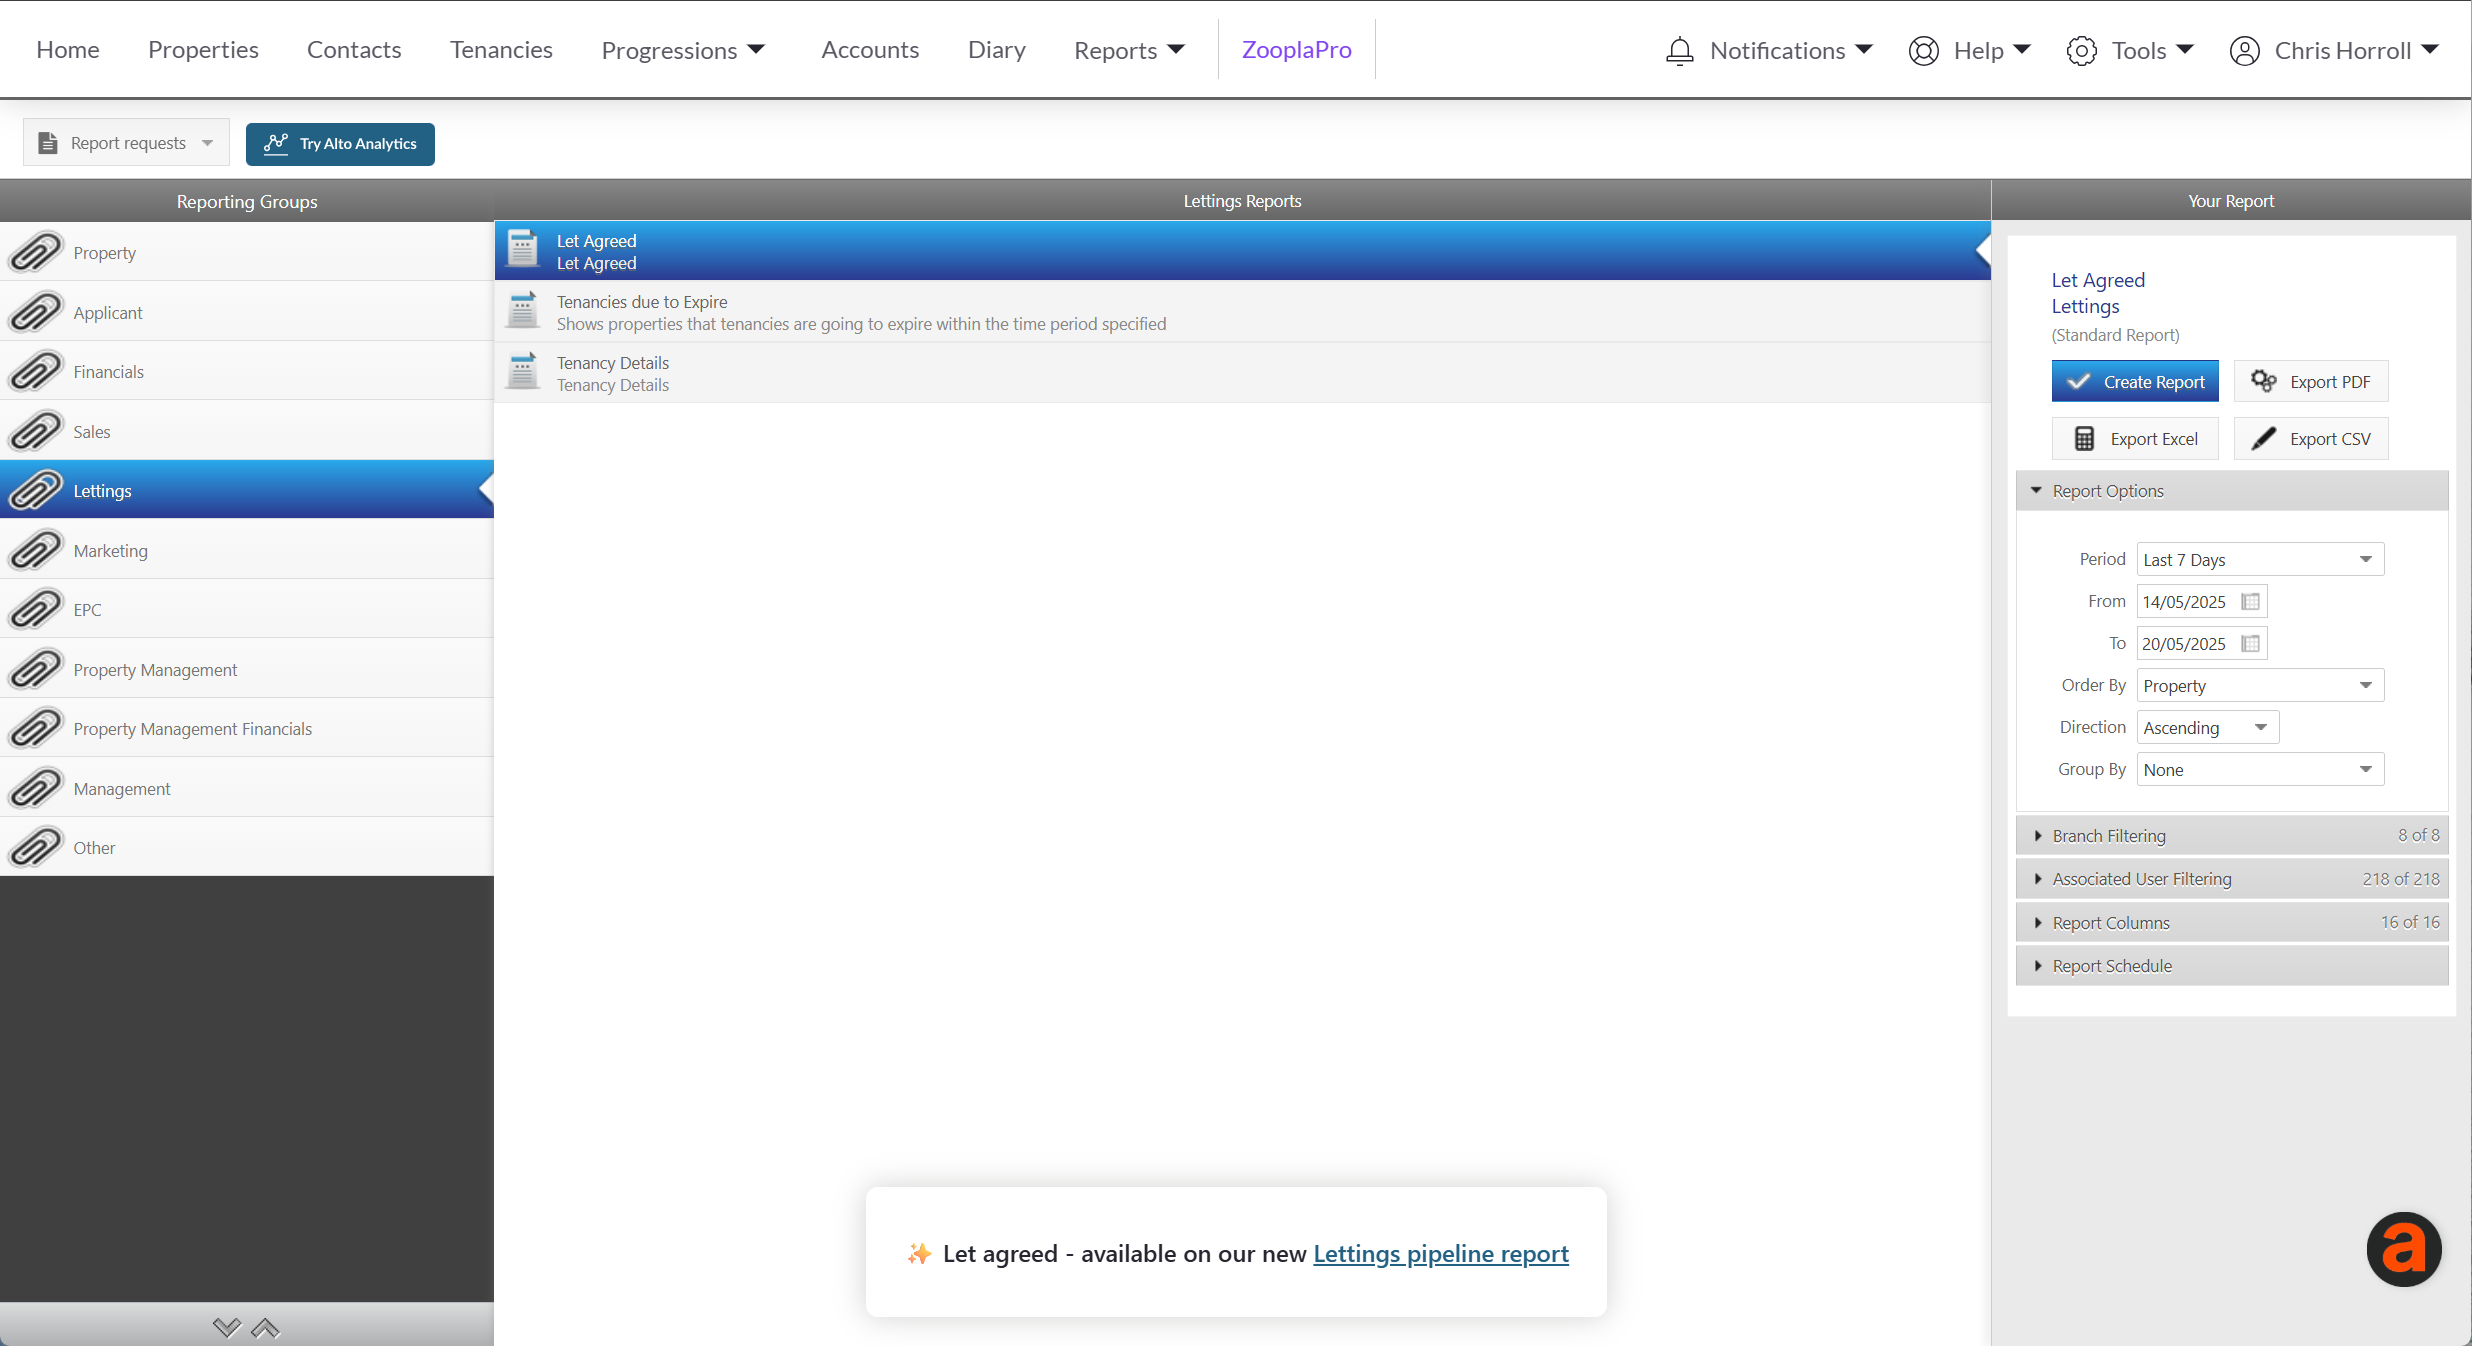Click the Try Alto Analytics button
This screenshot has width=2472, height=1346.
coord(340,143)
